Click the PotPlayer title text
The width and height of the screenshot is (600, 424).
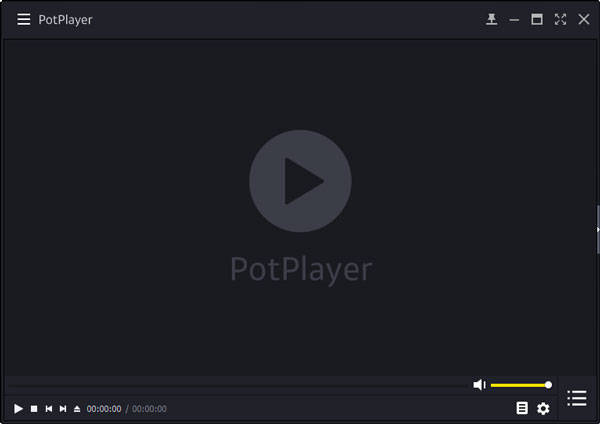click(x=65, y=20)
